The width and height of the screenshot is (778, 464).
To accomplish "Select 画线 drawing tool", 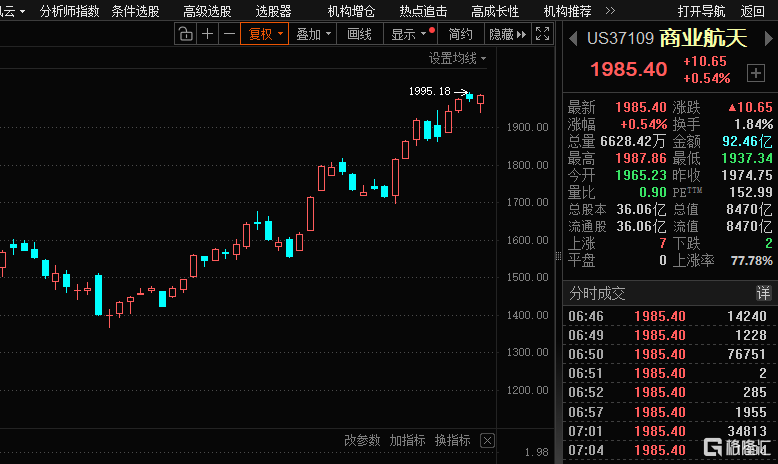I will (360, 34).
